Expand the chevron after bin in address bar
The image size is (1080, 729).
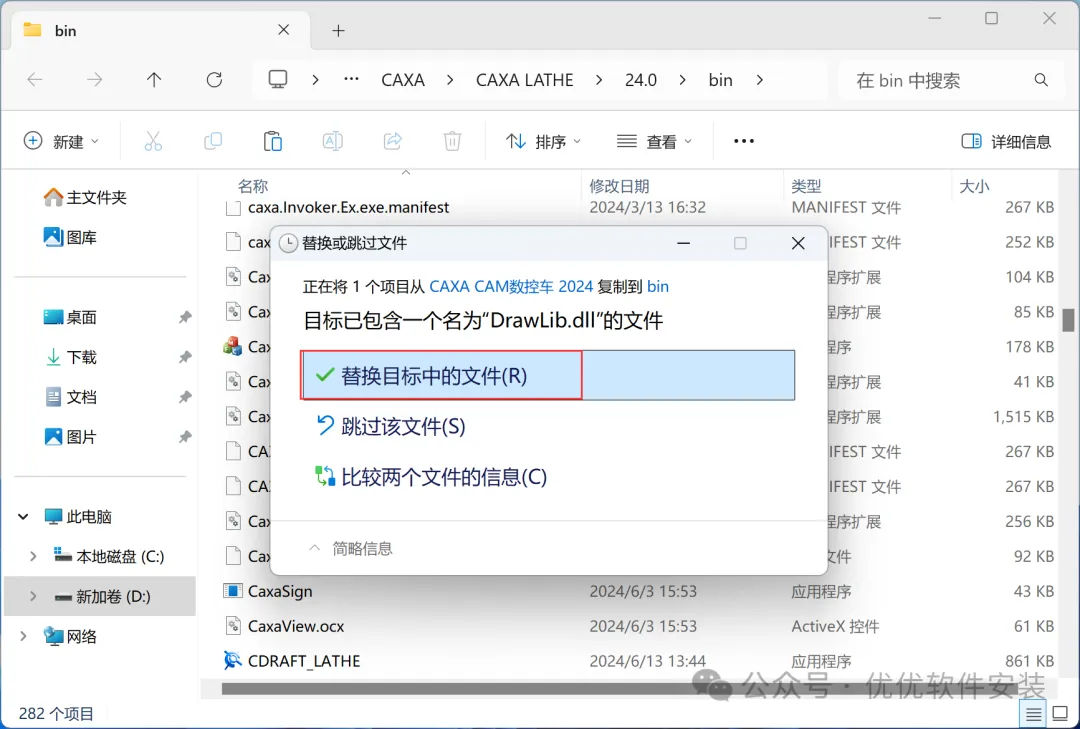pyautogui.click(x=760, y=80)
